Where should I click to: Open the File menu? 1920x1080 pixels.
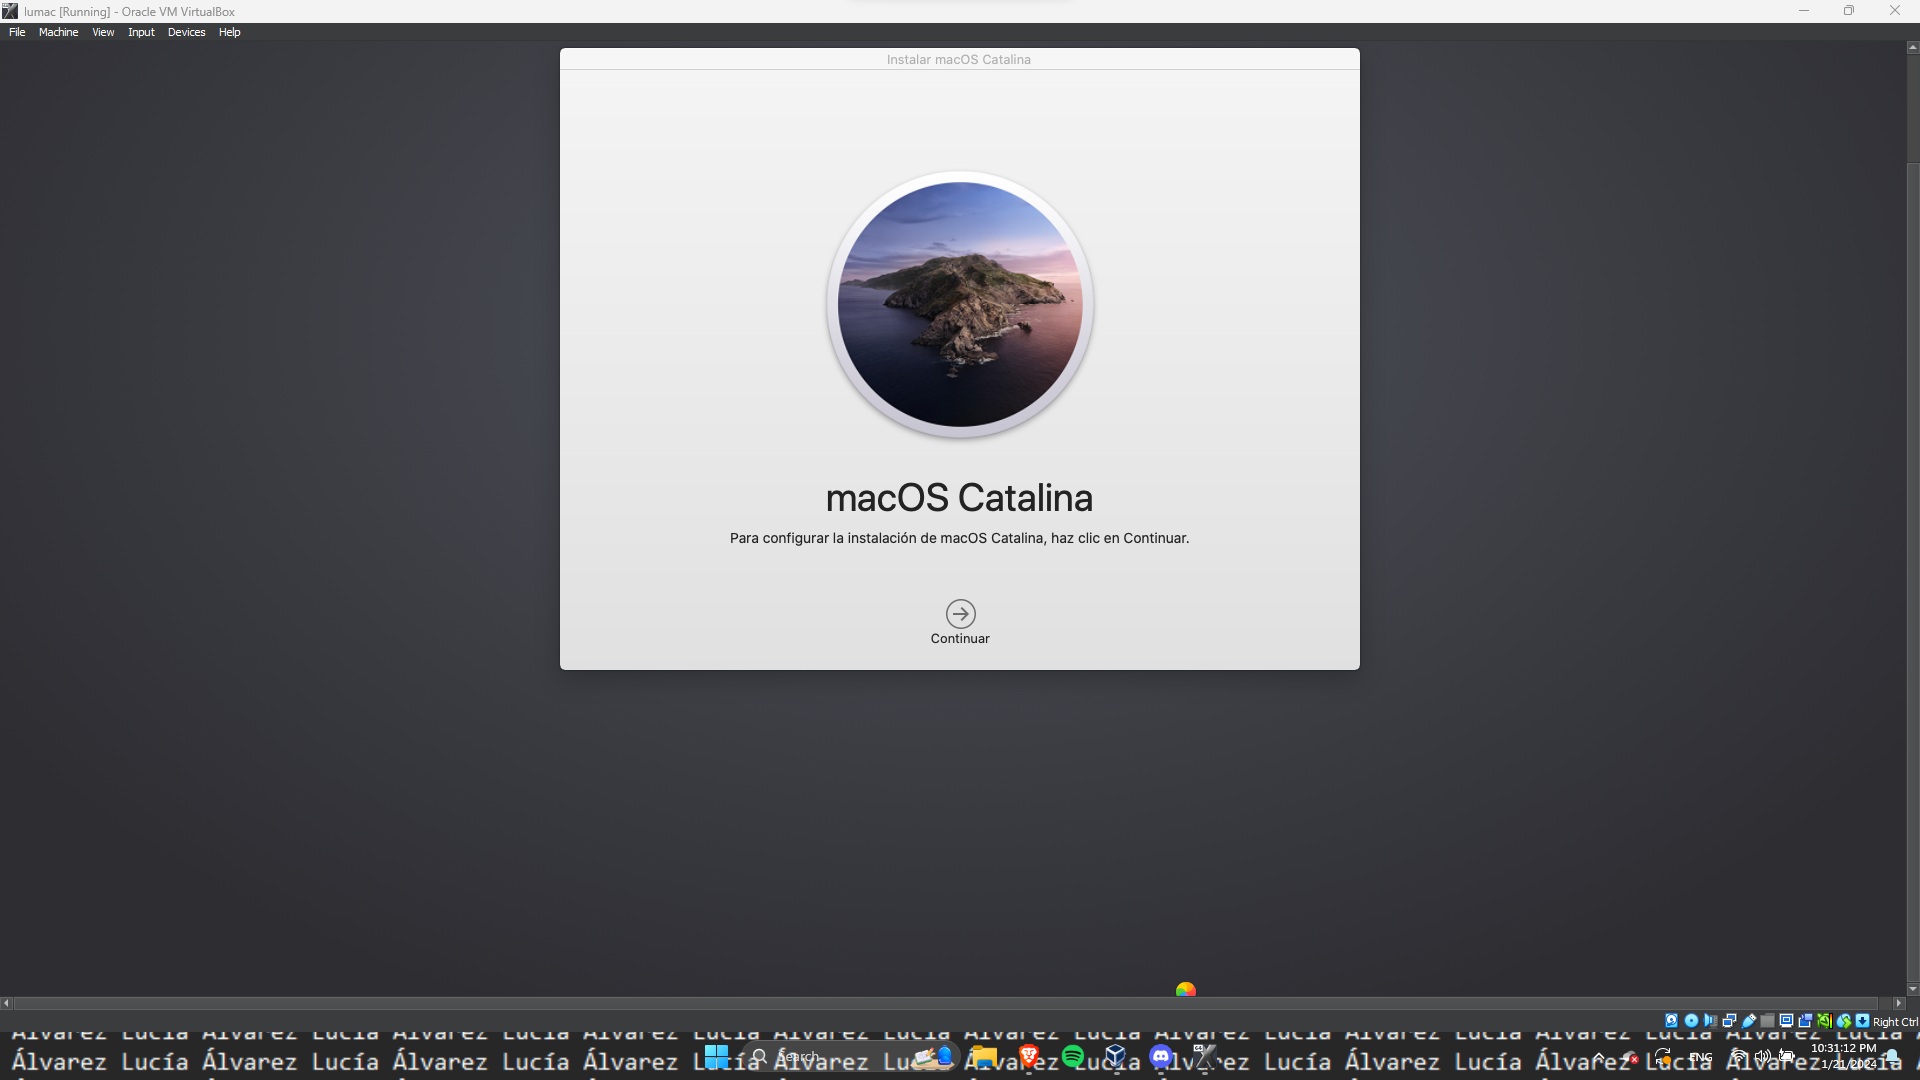(x=17, y=32)
